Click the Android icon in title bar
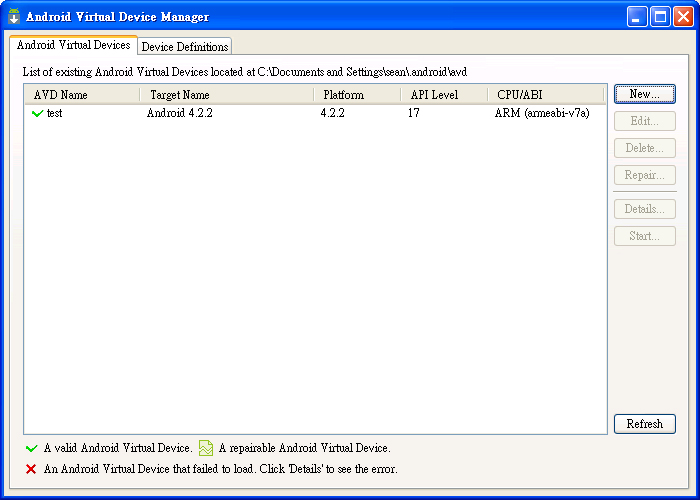700x500 pixels. click(x=14, y=16)
